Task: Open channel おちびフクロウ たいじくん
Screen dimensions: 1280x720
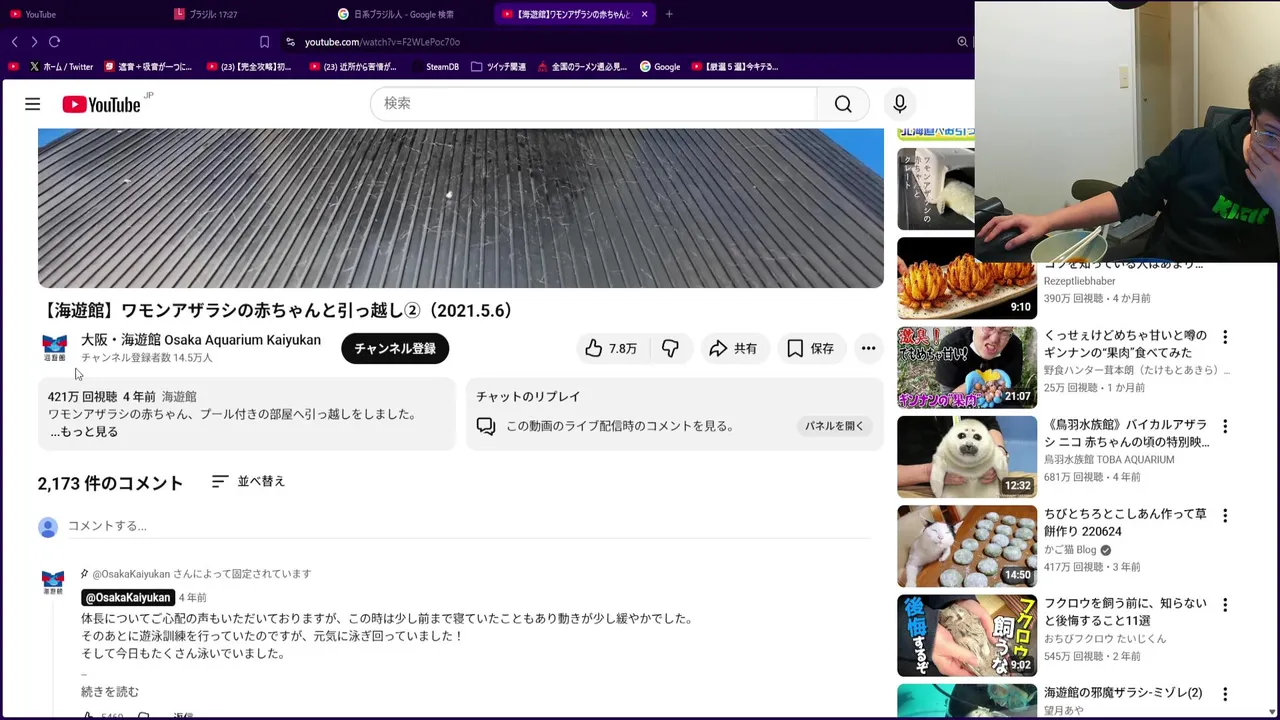Action: tap(1105, 639)
